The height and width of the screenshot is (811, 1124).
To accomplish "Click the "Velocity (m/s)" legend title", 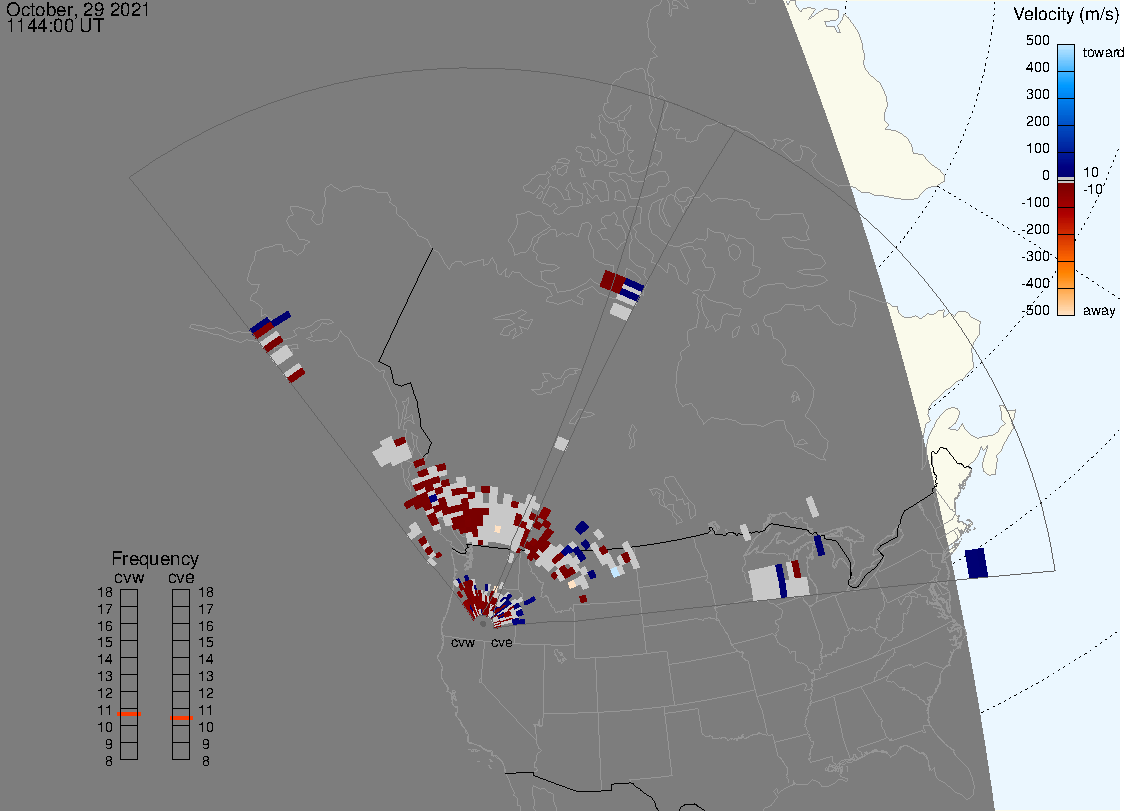I will [1065, 14].
